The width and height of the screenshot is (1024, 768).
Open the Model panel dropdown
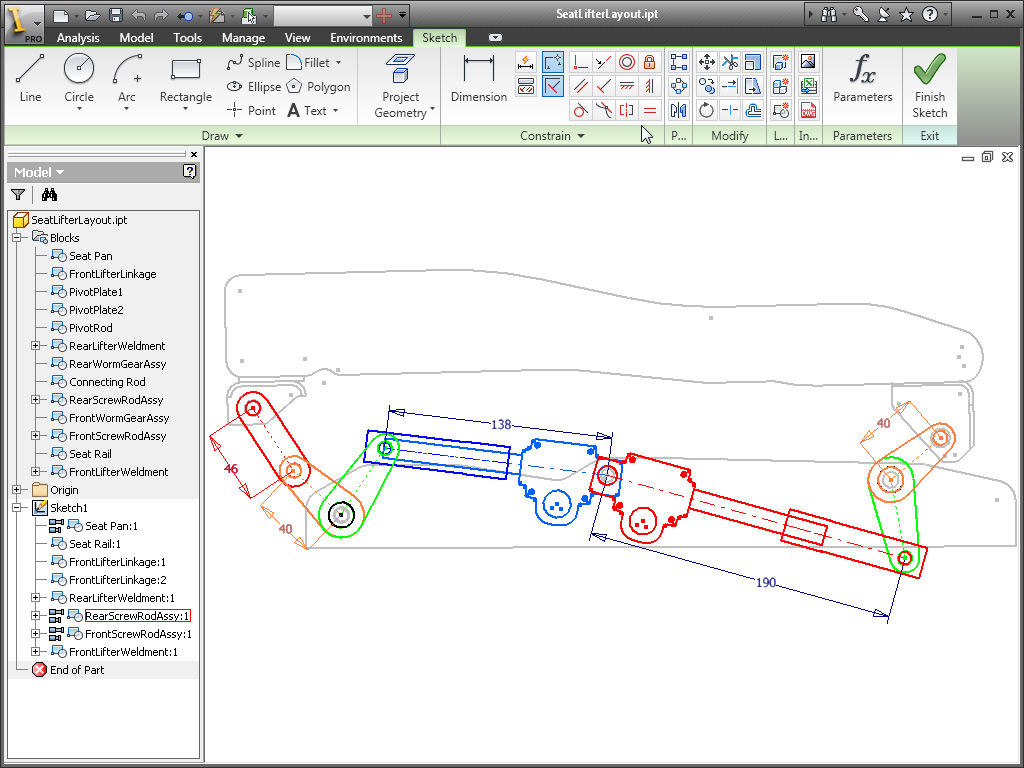(58, 171)
